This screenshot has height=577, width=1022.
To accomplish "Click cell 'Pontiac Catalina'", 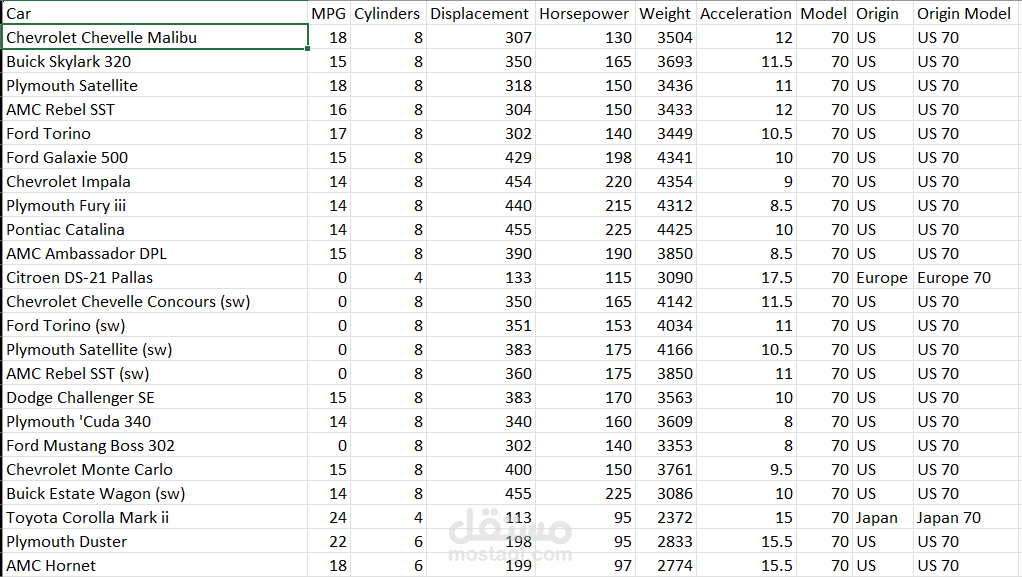I will 155,229.
